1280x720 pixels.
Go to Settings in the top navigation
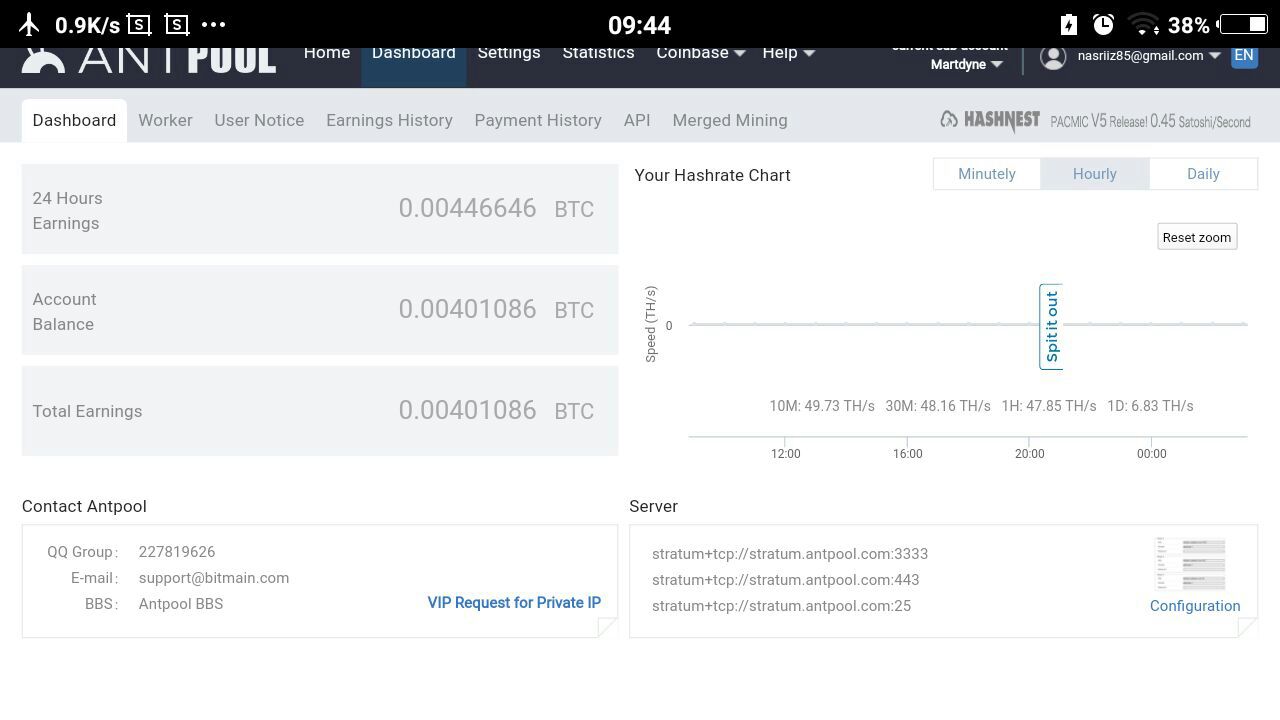pos(509,53)
